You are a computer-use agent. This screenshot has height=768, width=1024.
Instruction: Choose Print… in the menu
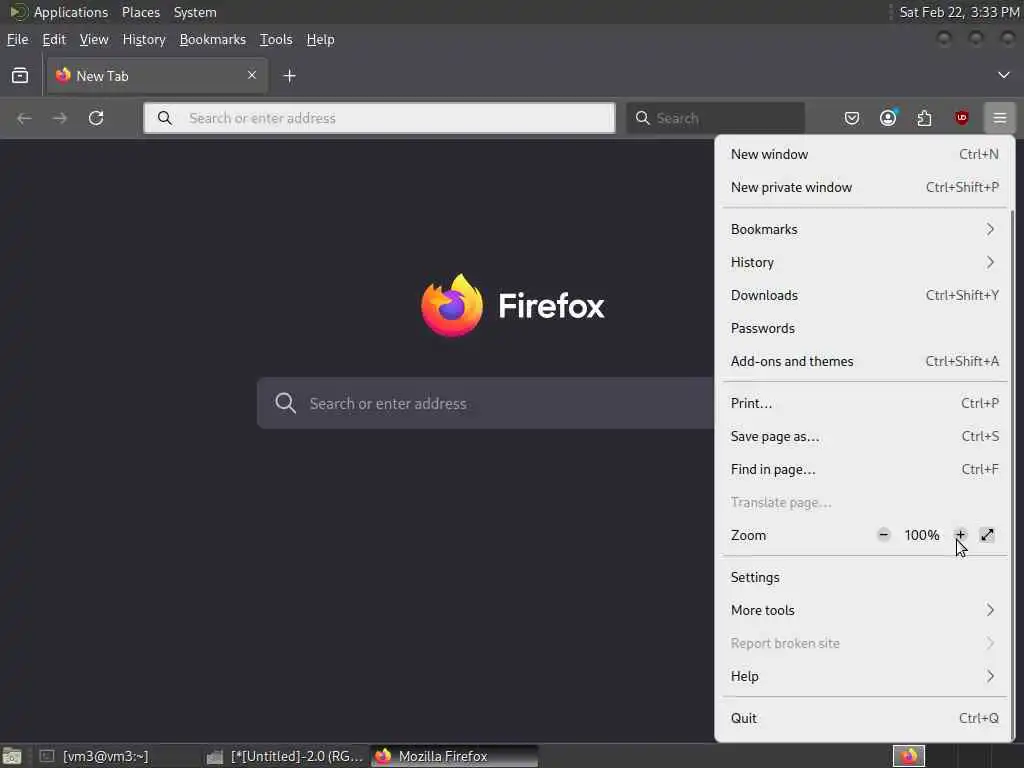865,403
